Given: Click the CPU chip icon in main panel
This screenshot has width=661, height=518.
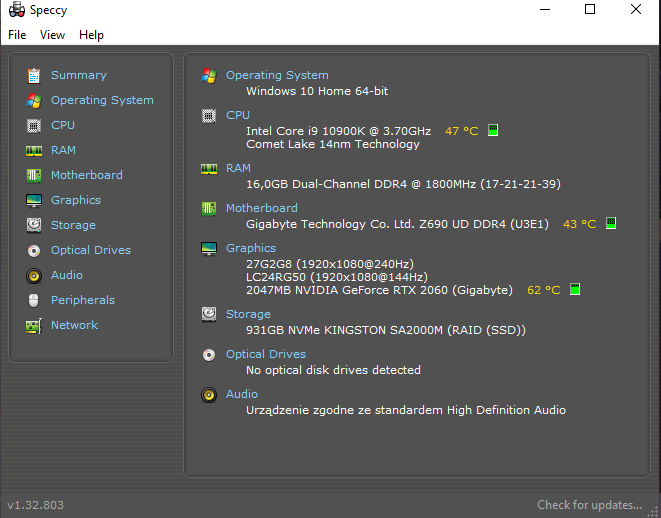Looking at the screenshot, I should pyautogui.click(x=209, y=115).
